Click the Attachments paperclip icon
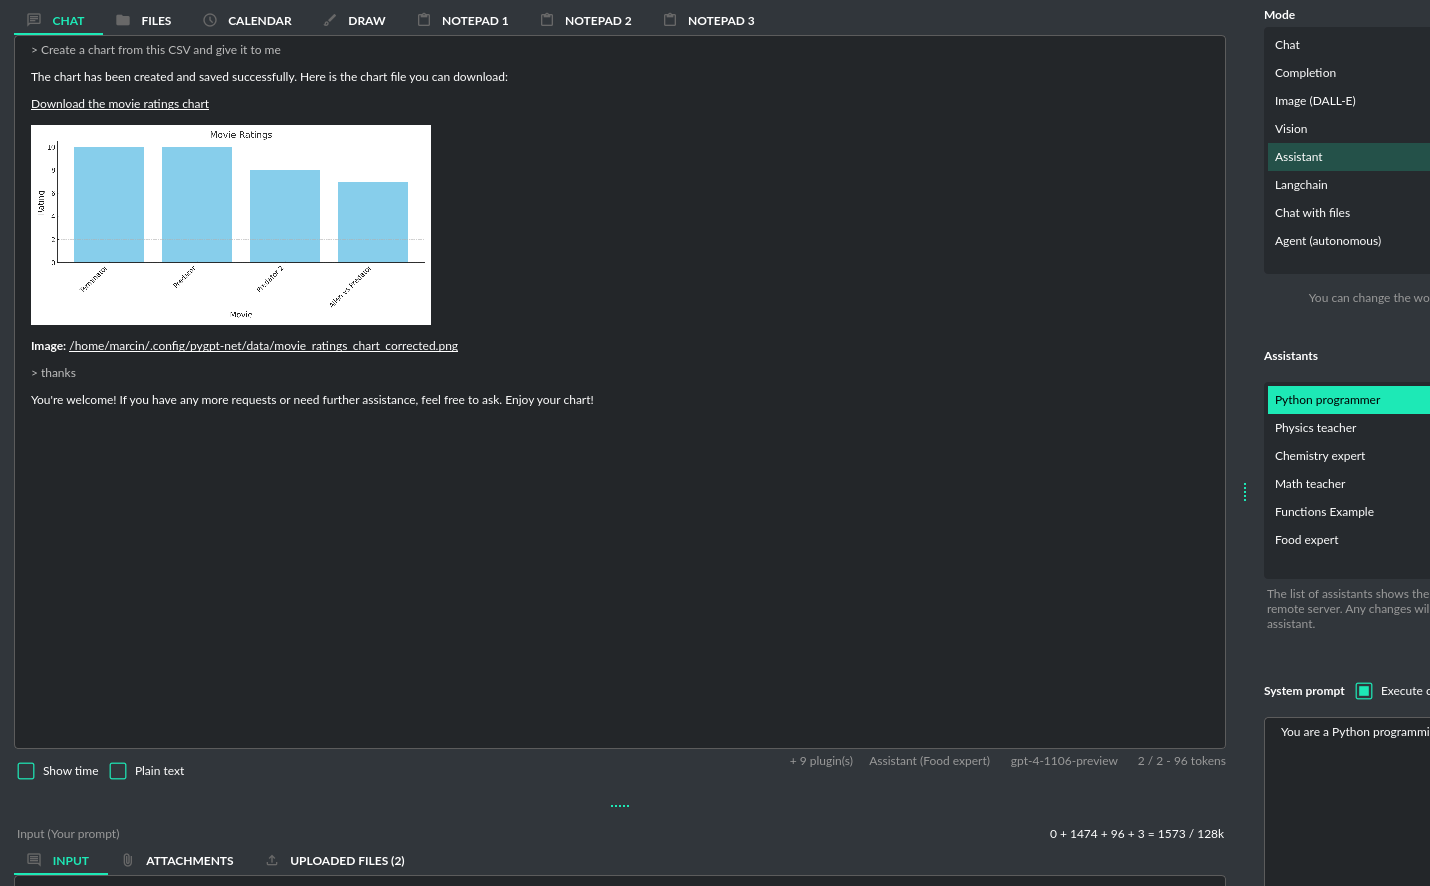This screenshot has height=886, width=1430. tap(127, 860)
